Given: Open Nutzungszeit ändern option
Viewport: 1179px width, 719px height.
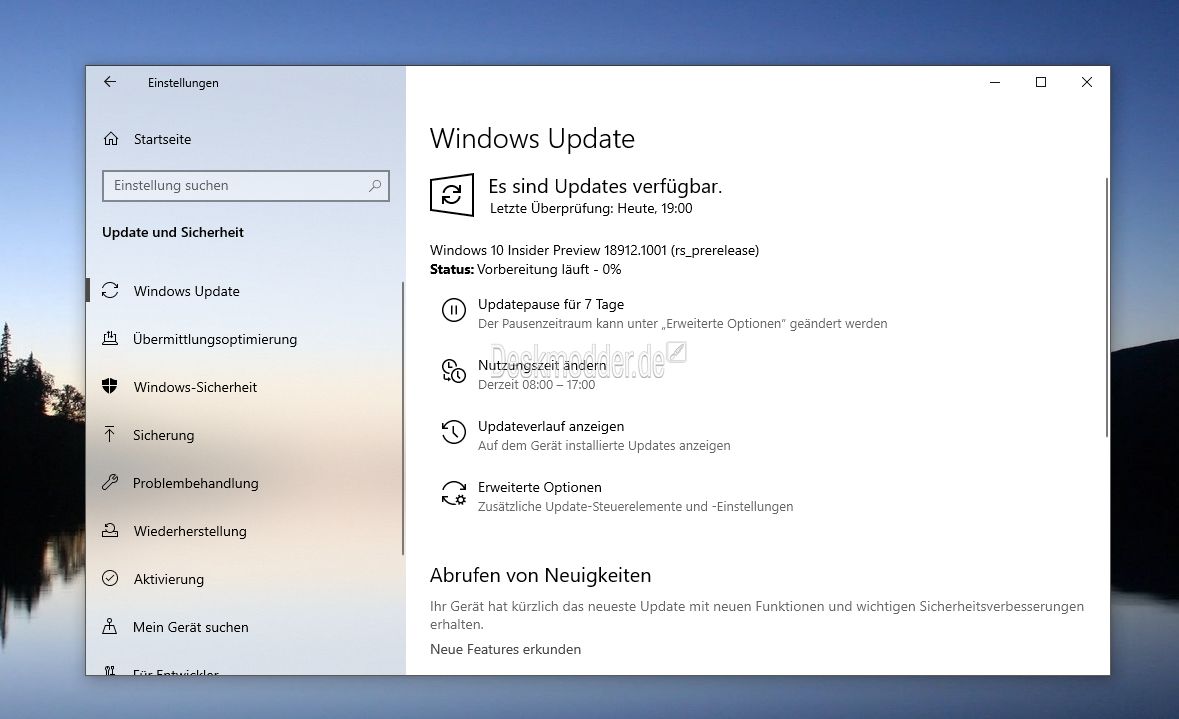Looking at the screenshot, I should [541, 366].
